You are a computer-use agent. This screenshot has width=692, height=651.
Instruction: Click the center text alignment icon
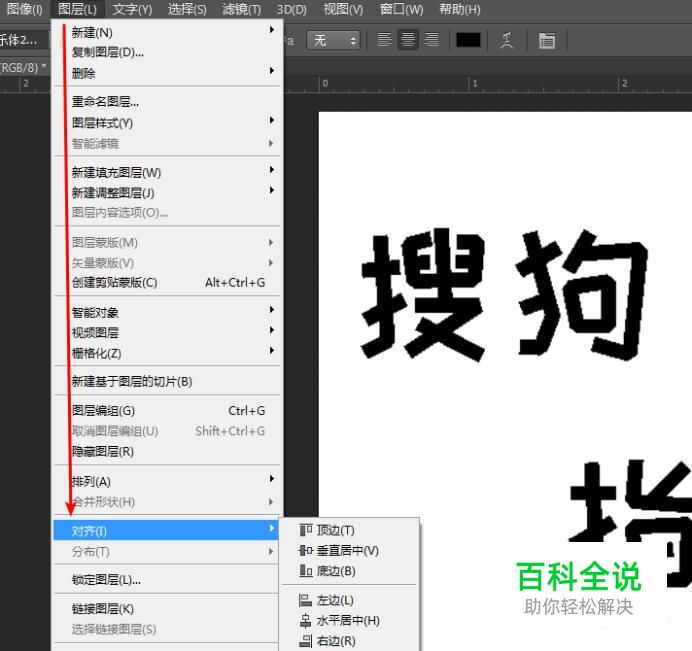tap(408, 40)
